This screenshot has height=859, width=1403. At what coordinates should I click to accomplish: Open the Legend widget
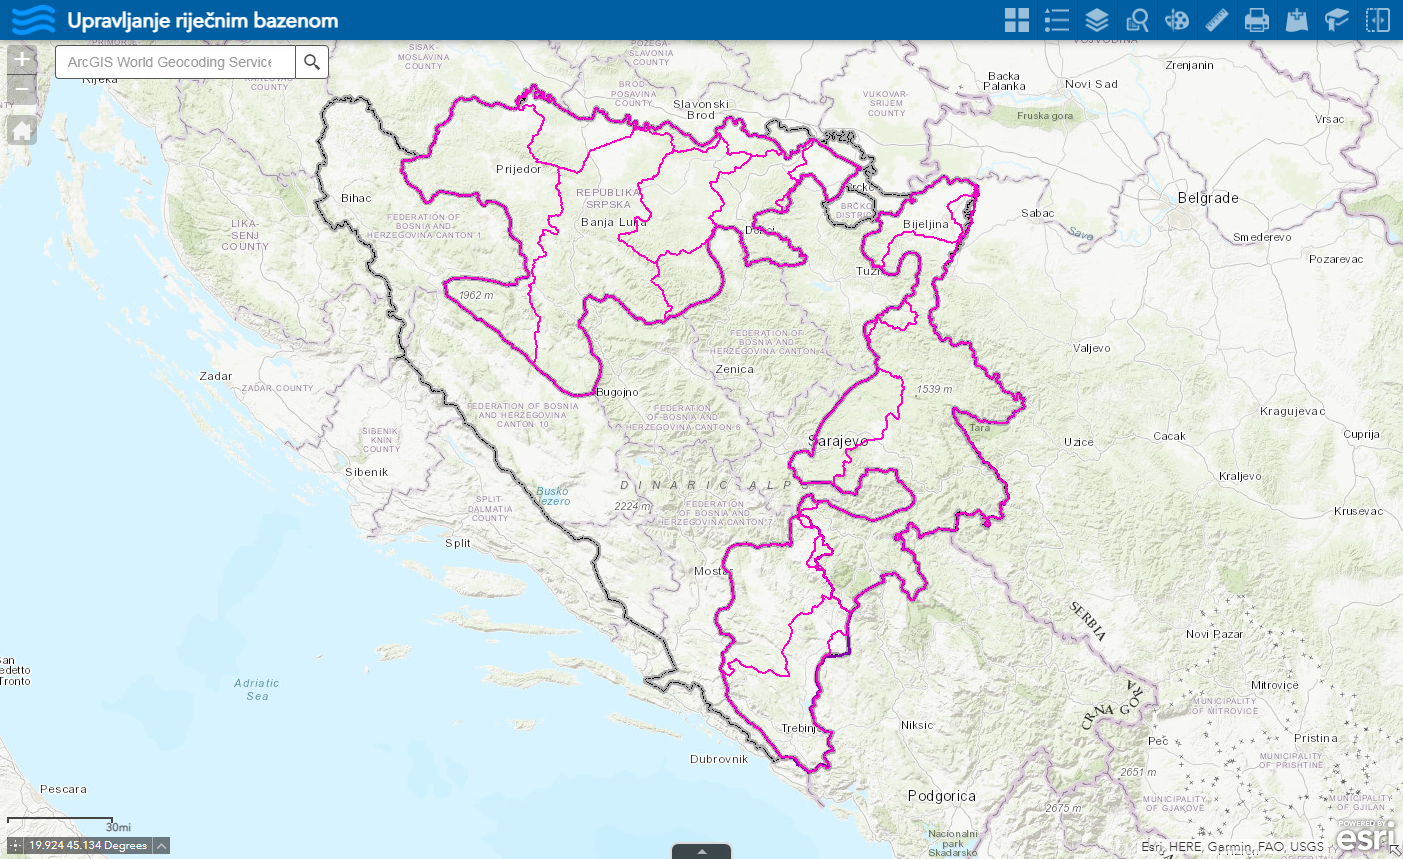tap(1057, 20)
